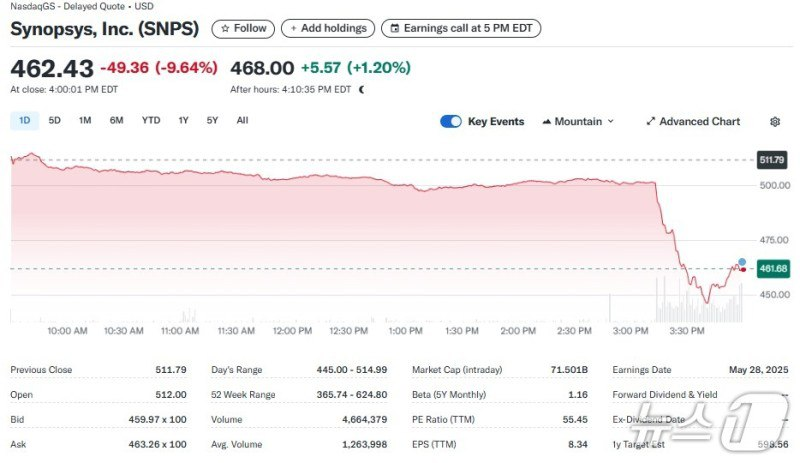Select the 5D time range tab
Image resolution: width=800 pixels, height=463 pixels.
(x=55, y=120)
